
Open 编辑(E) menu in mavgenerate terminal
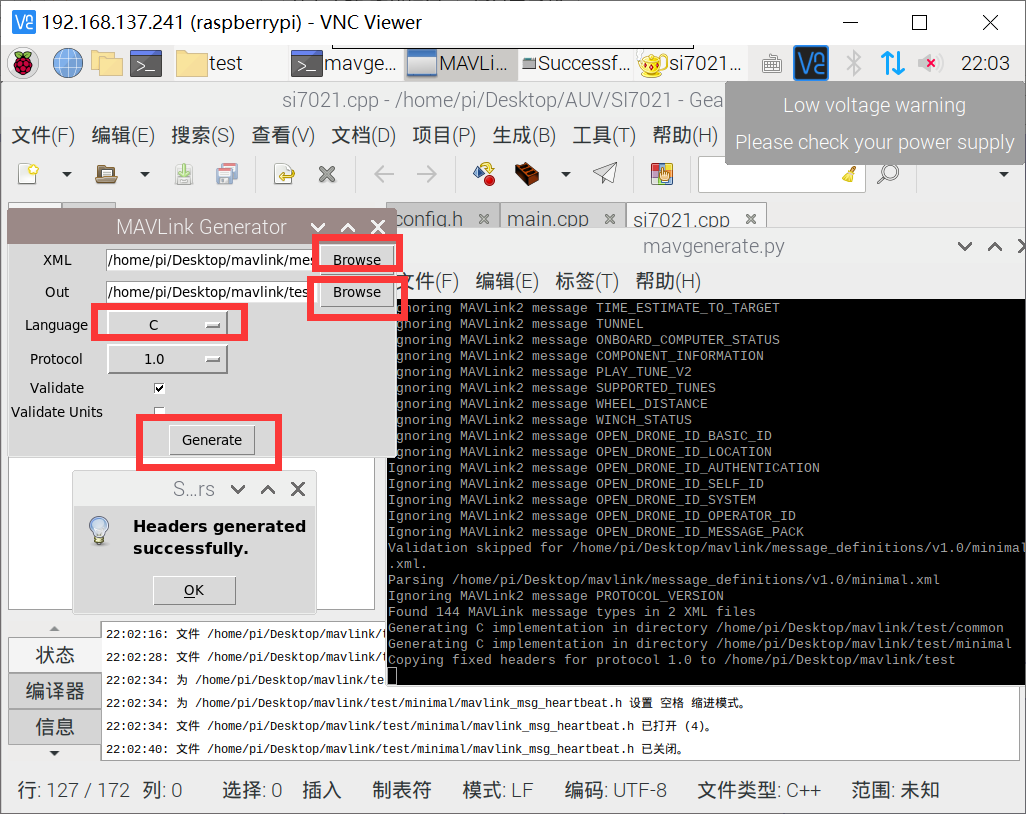click(x=507, y=281)
